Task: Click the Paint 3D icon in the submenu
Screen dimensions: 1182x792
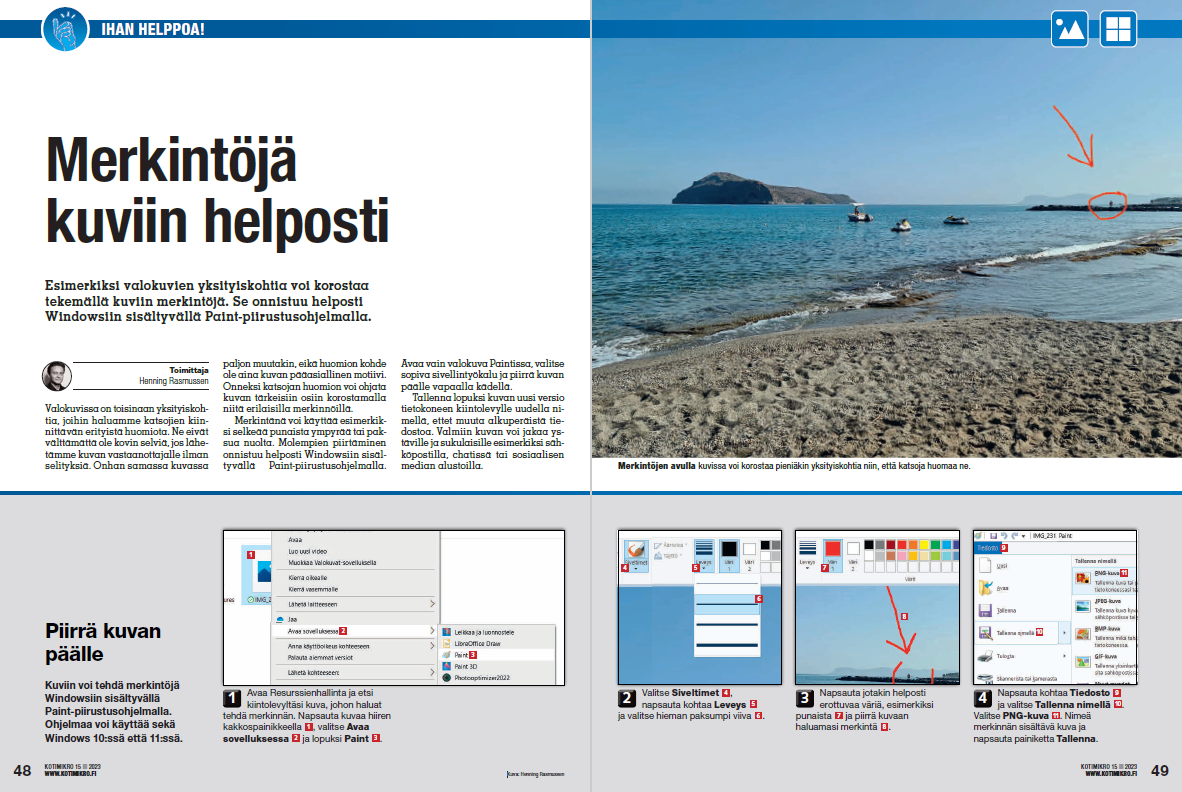Action: (447, 666)
